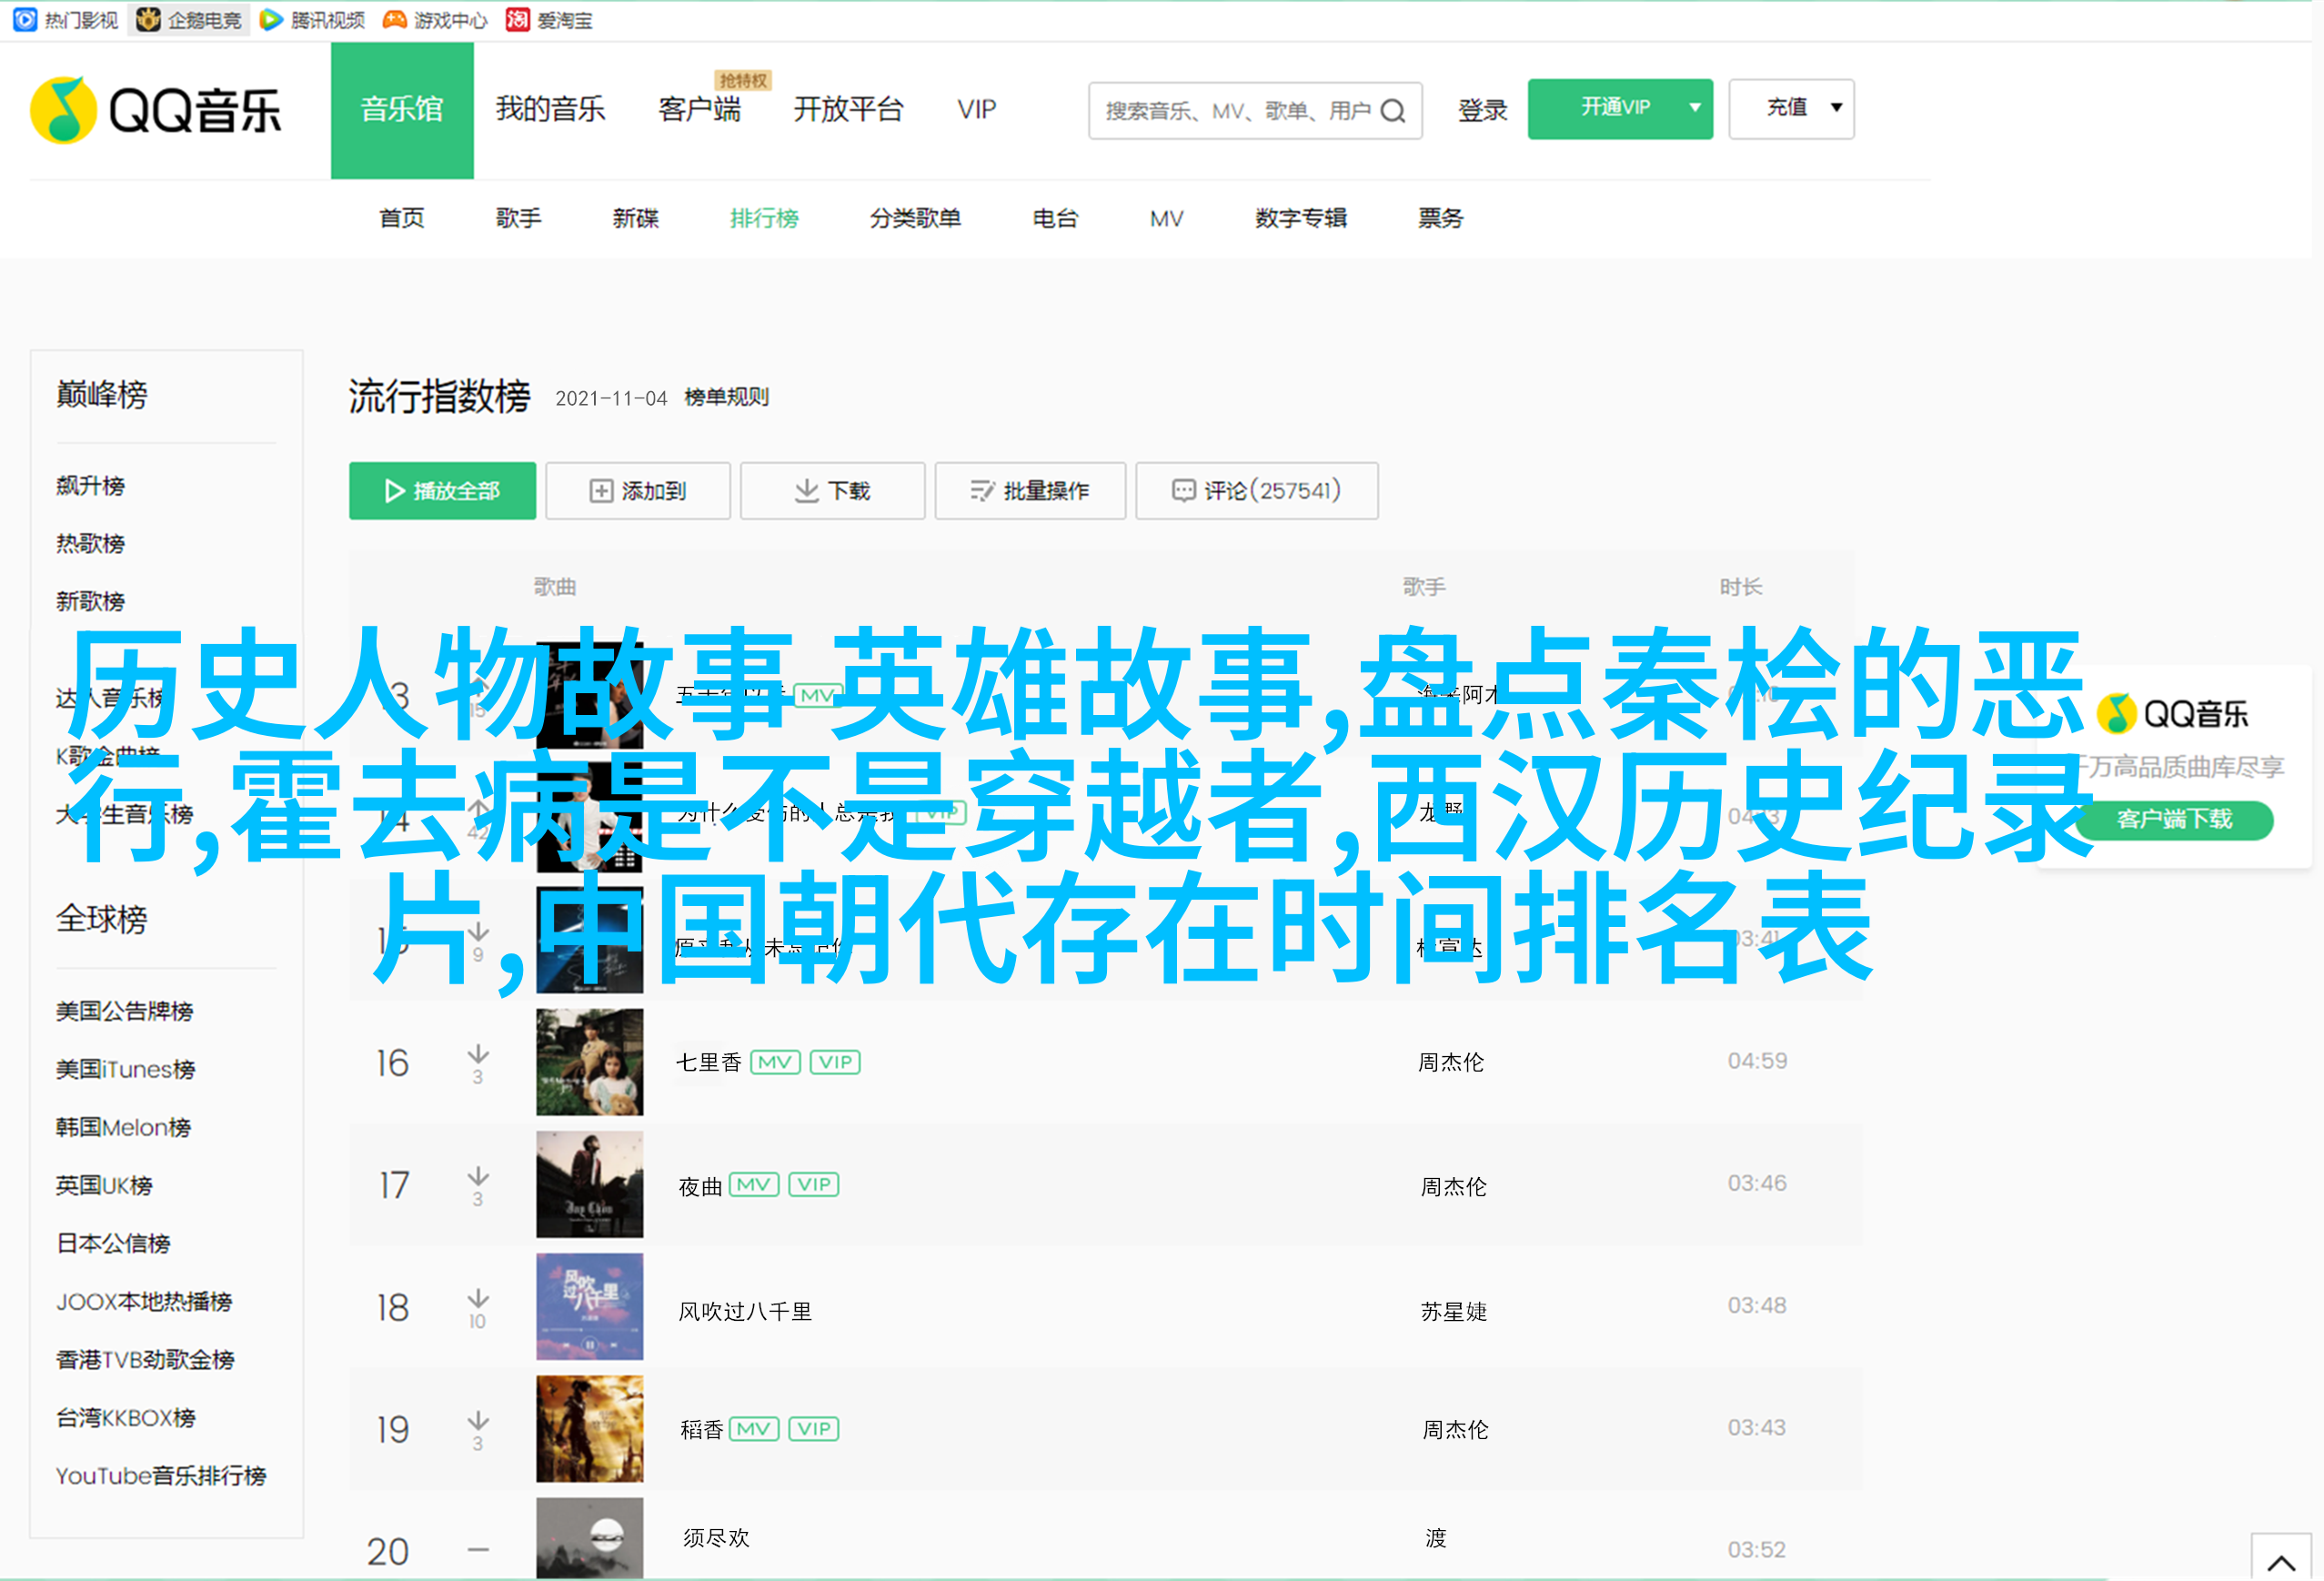The width and height of the screenshot is (2324, 1581).
Task: Open 稻香 album cover
Action: [590, 1429]
